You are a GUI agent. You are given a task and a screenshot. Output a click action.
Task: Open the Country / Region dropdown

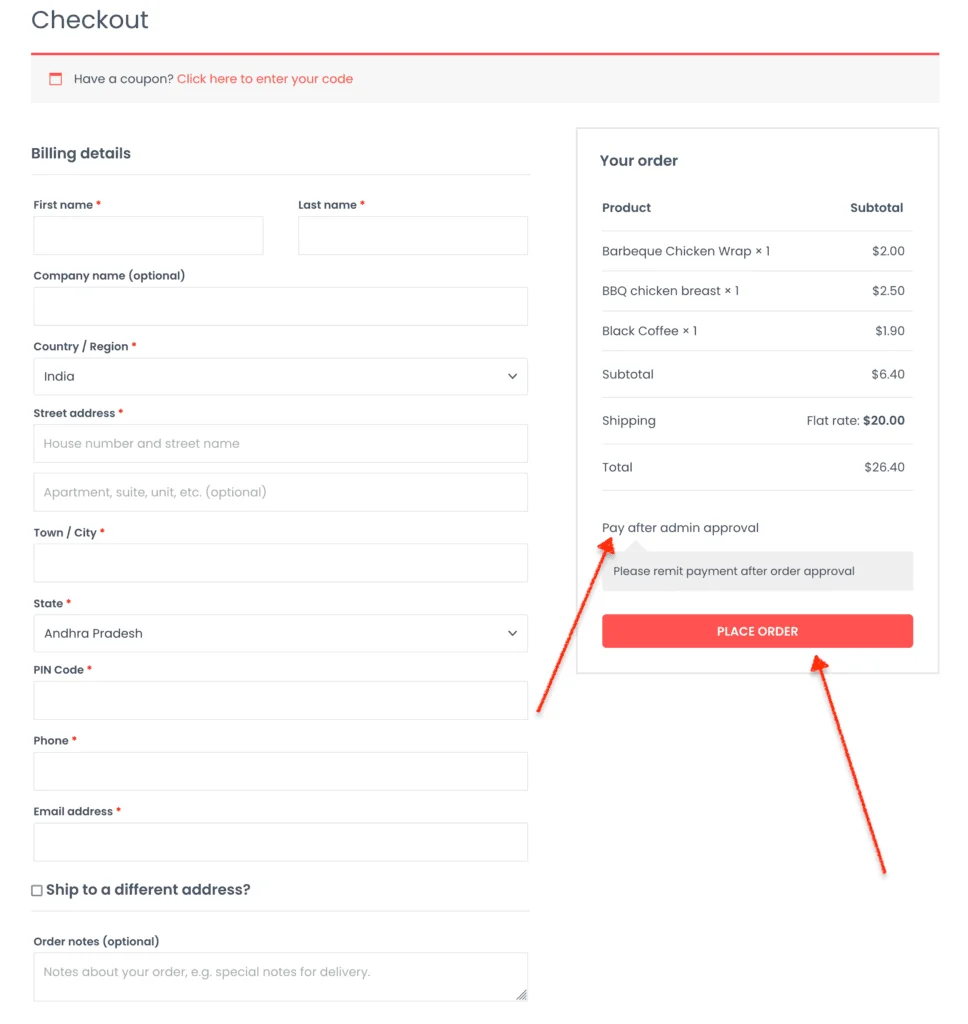[280, 377]
